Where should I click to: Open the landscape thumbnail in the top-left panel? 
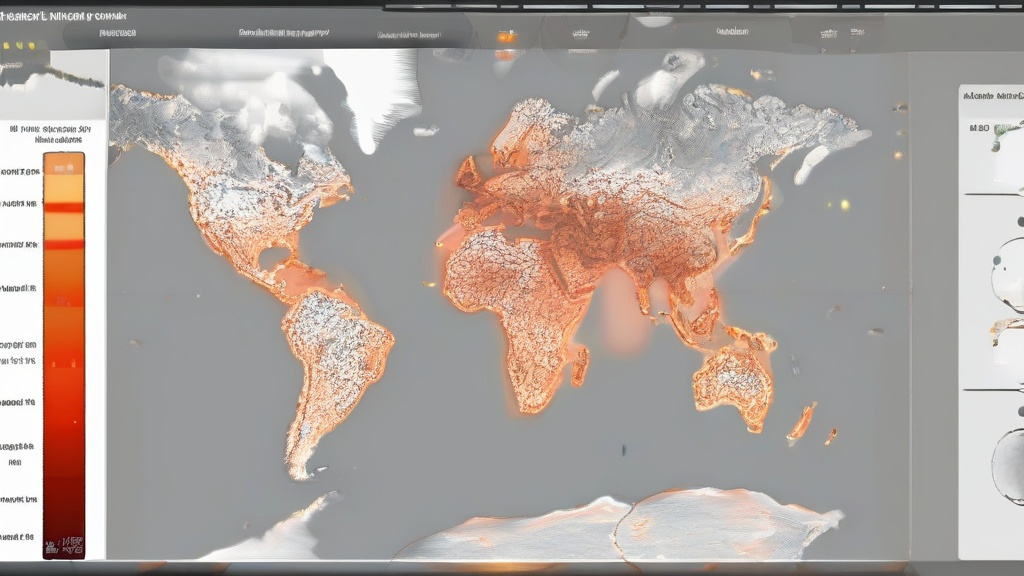(x=52, y=82)
